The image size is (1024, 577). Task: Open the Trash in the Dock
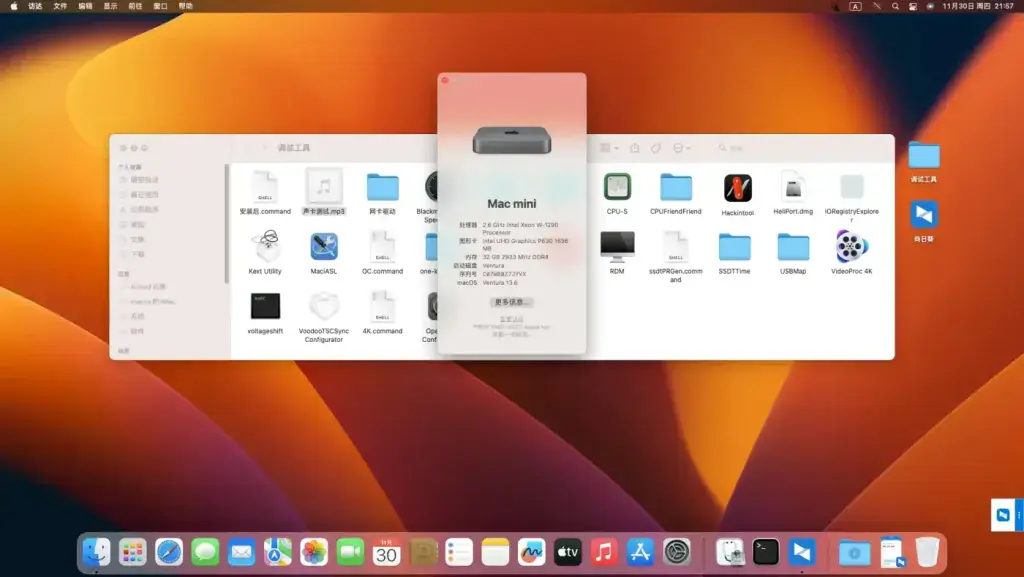(927, 552)
